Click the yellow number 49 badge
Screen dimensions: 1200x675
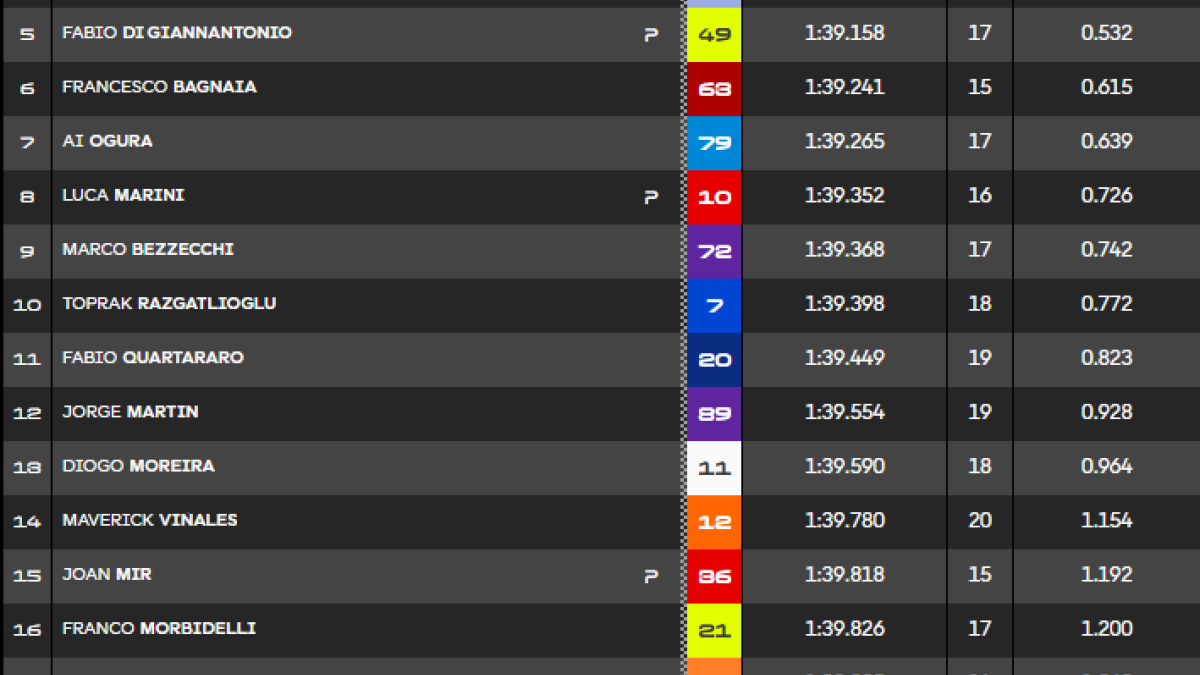(714, 35)
